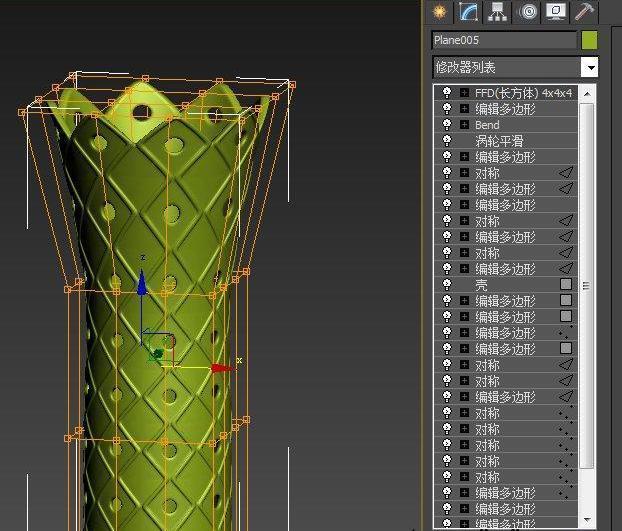Select the FFD(长方体) 4x4x4 modifier row
The width and height of the screenshot is (622, 531).
[x=506, y=93]
